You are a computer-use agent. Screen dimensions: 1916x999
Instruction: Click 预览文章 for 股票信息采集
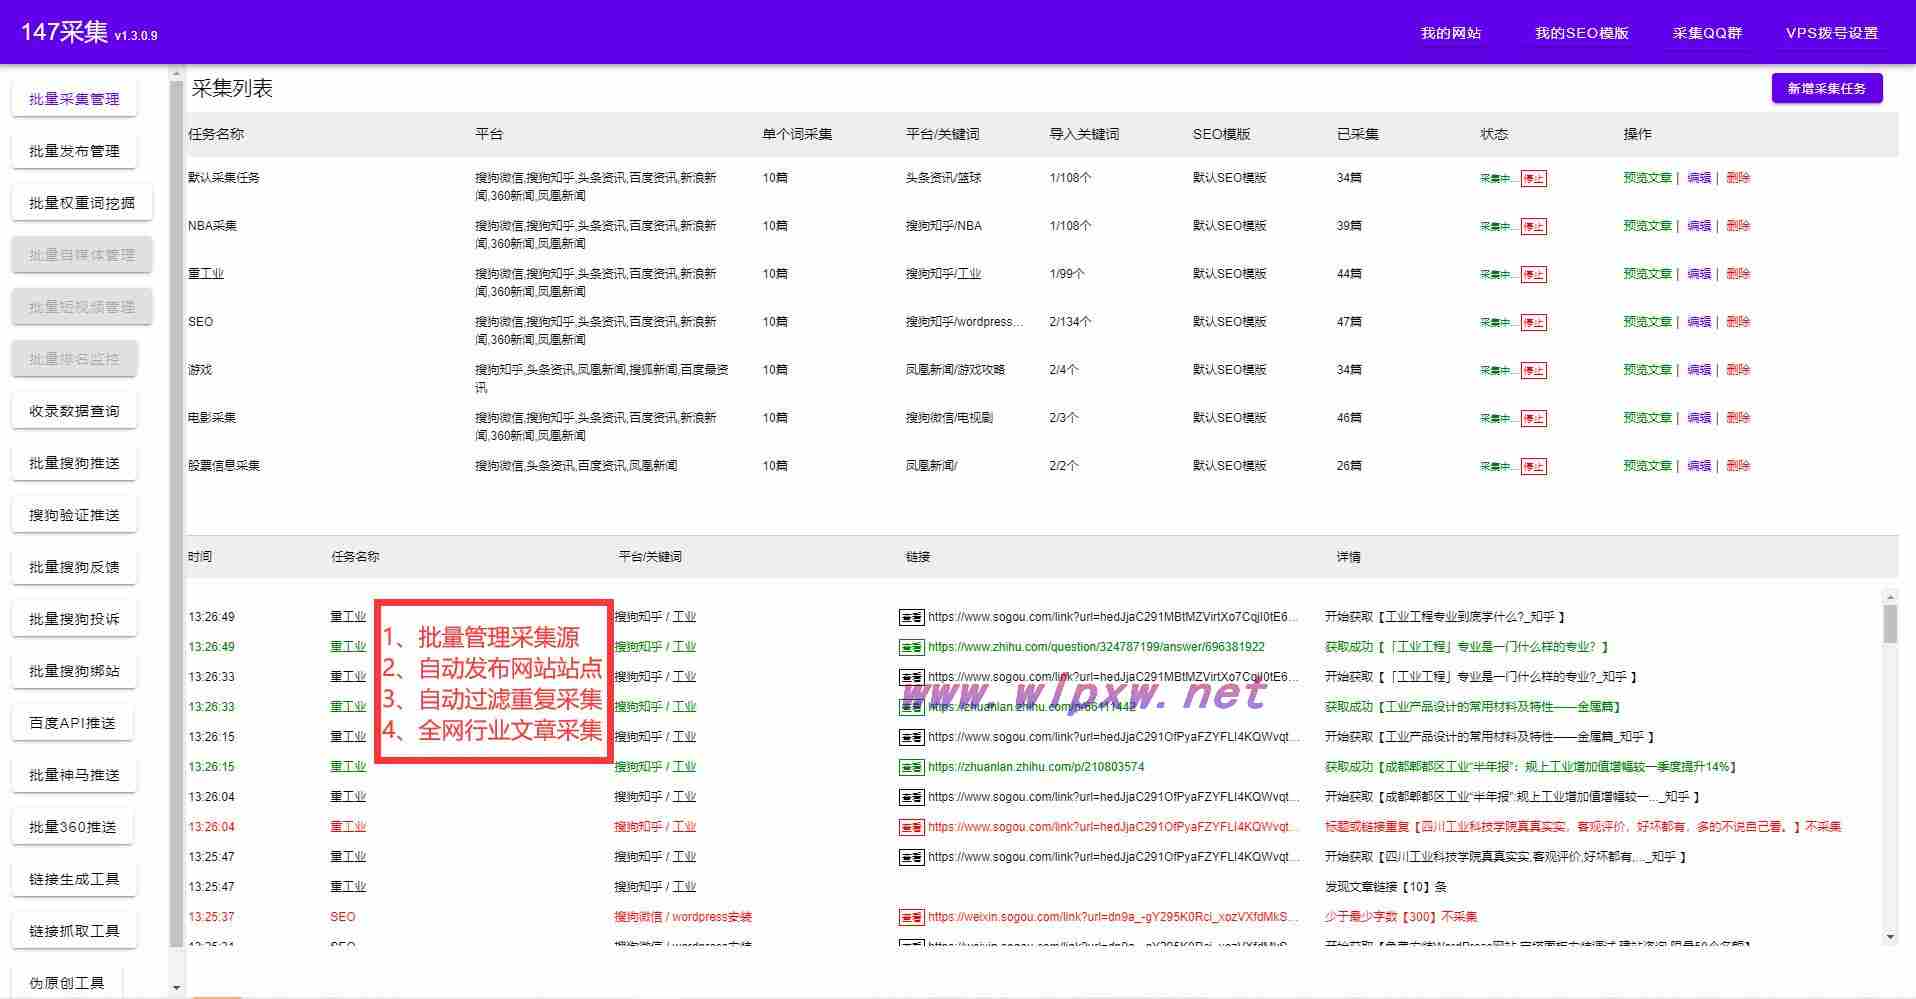coord(1647,466)
